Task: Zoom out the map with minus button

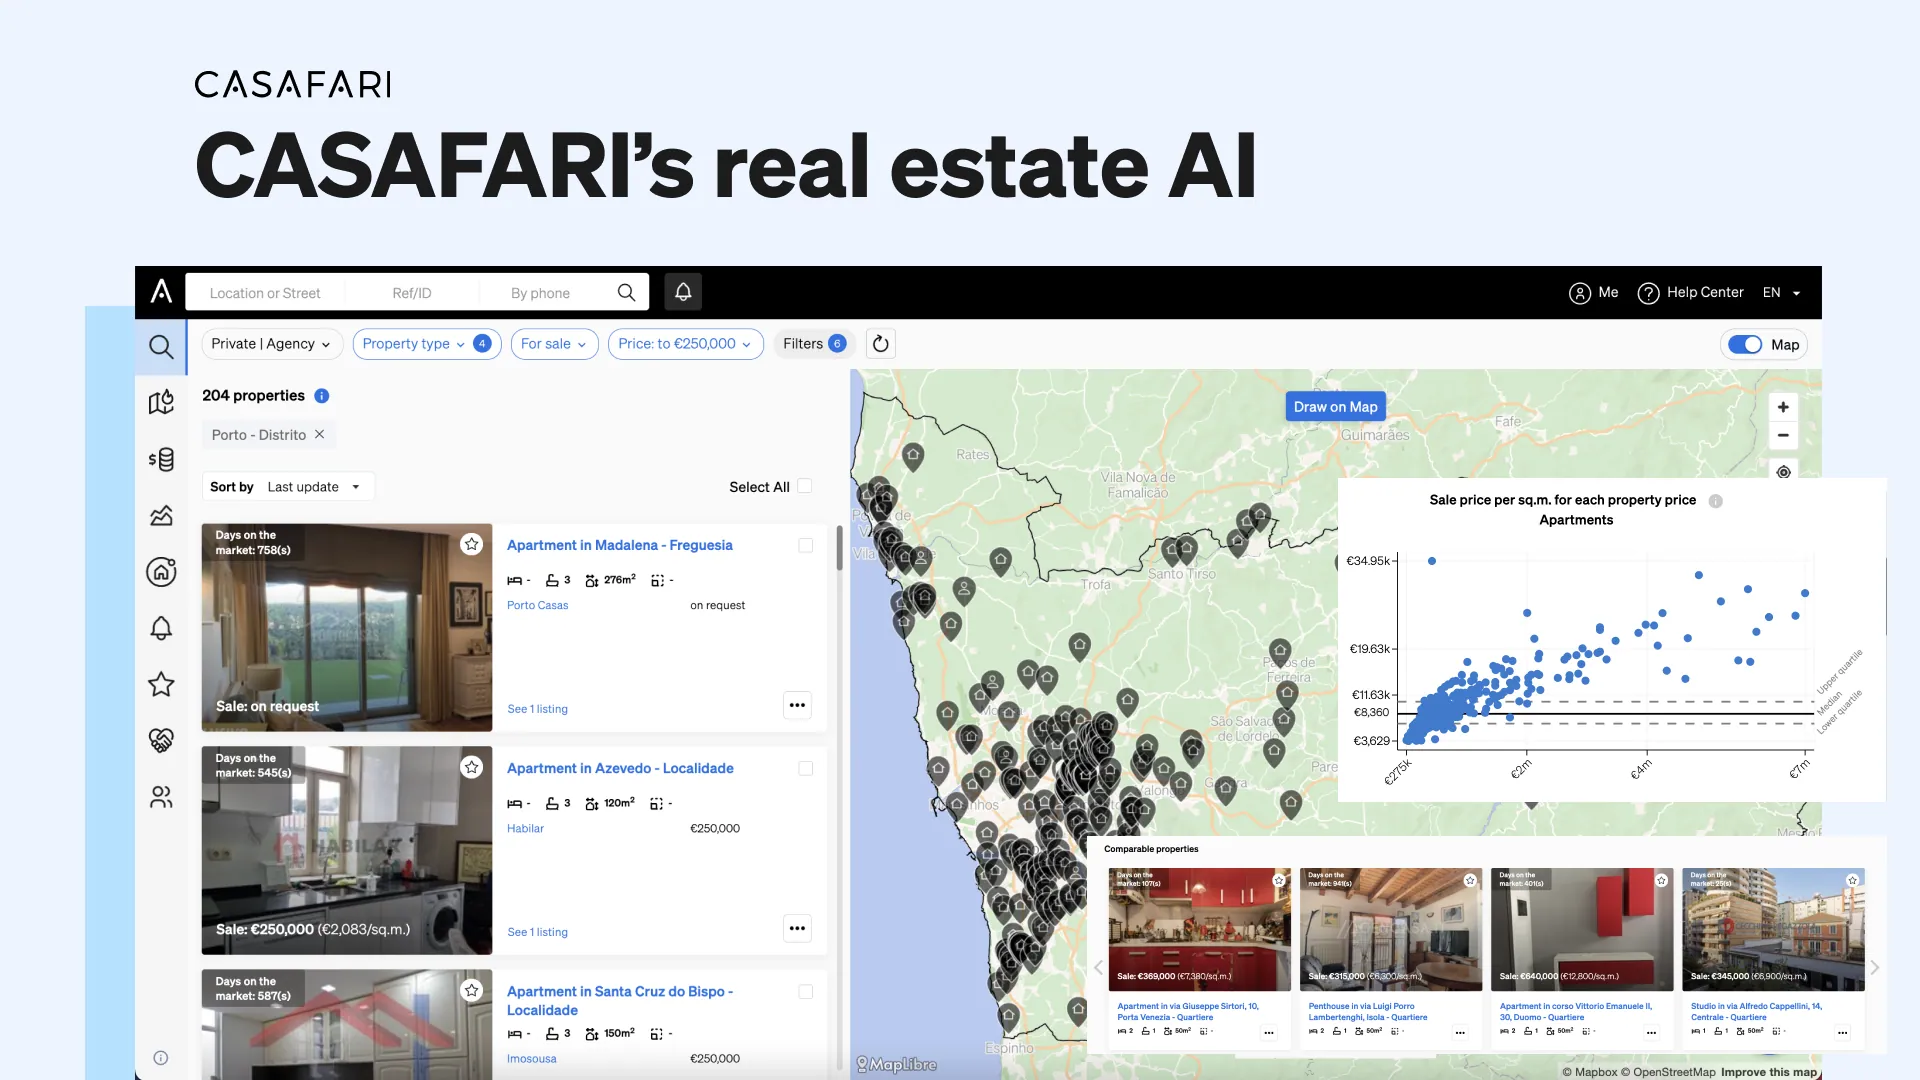Action: [x=1783, y=435]
